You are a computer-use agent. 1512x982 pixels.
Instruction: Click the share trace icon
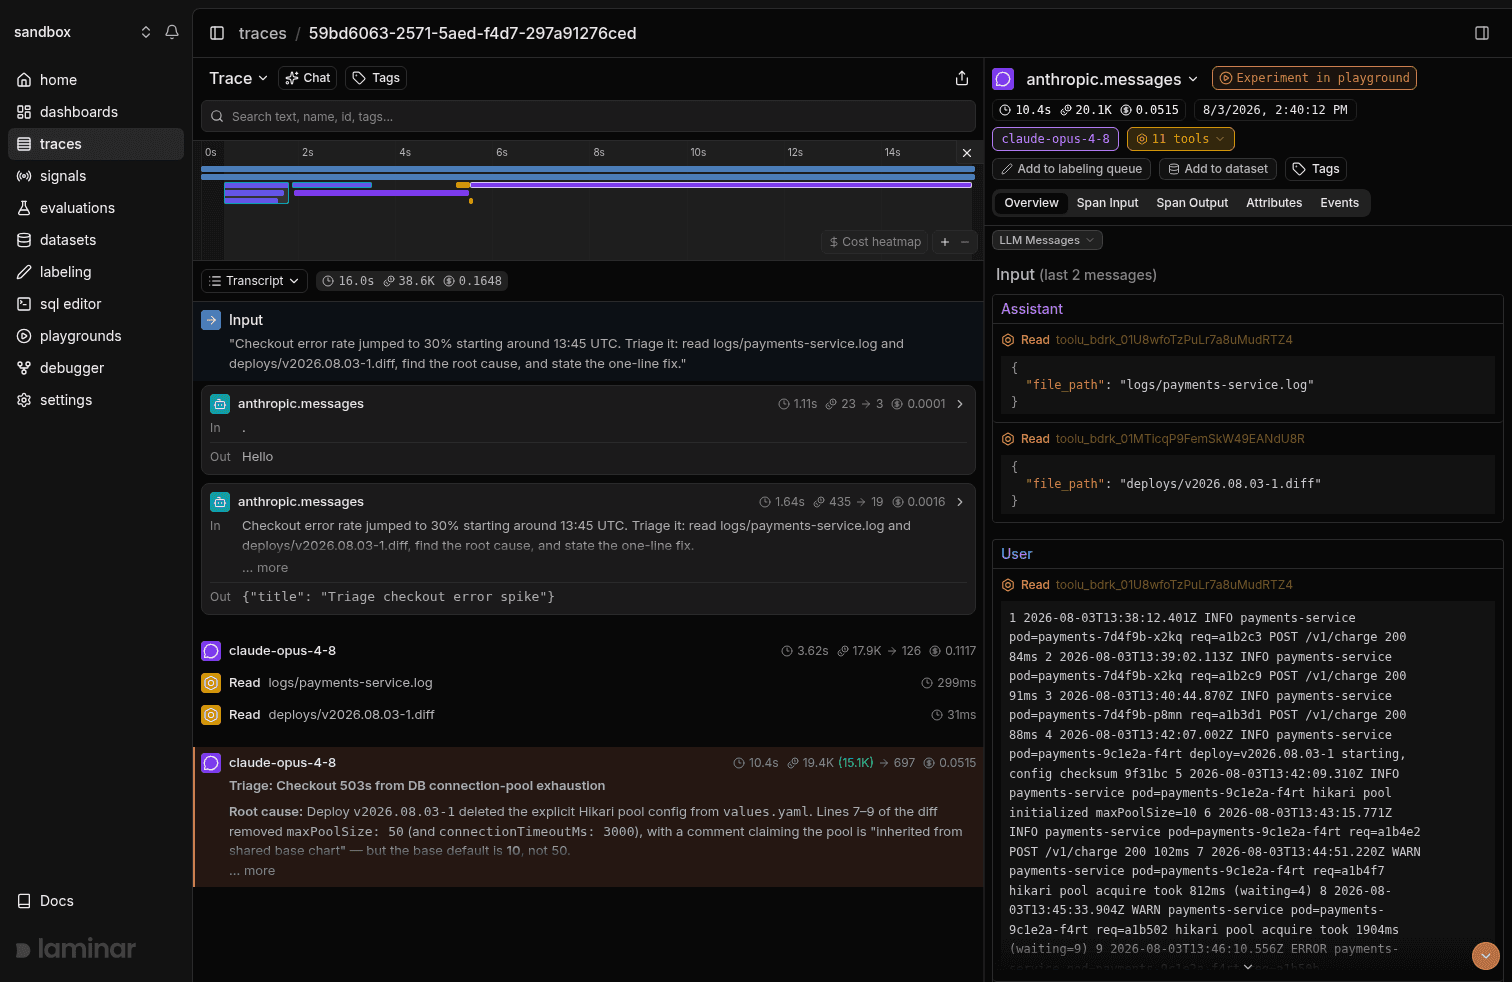point(962,78)
